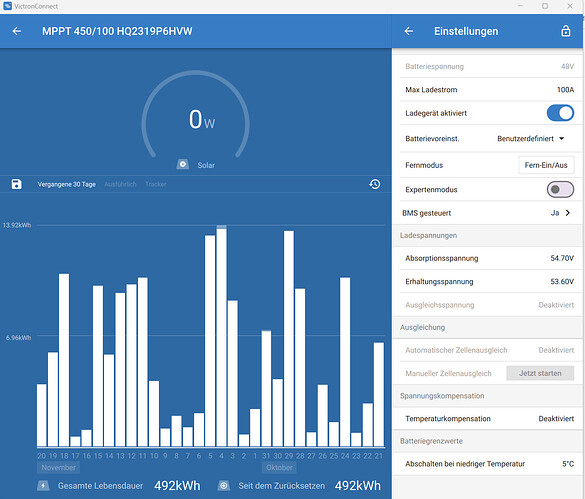Save history data with the floppy disk icon

click(16, 184)
